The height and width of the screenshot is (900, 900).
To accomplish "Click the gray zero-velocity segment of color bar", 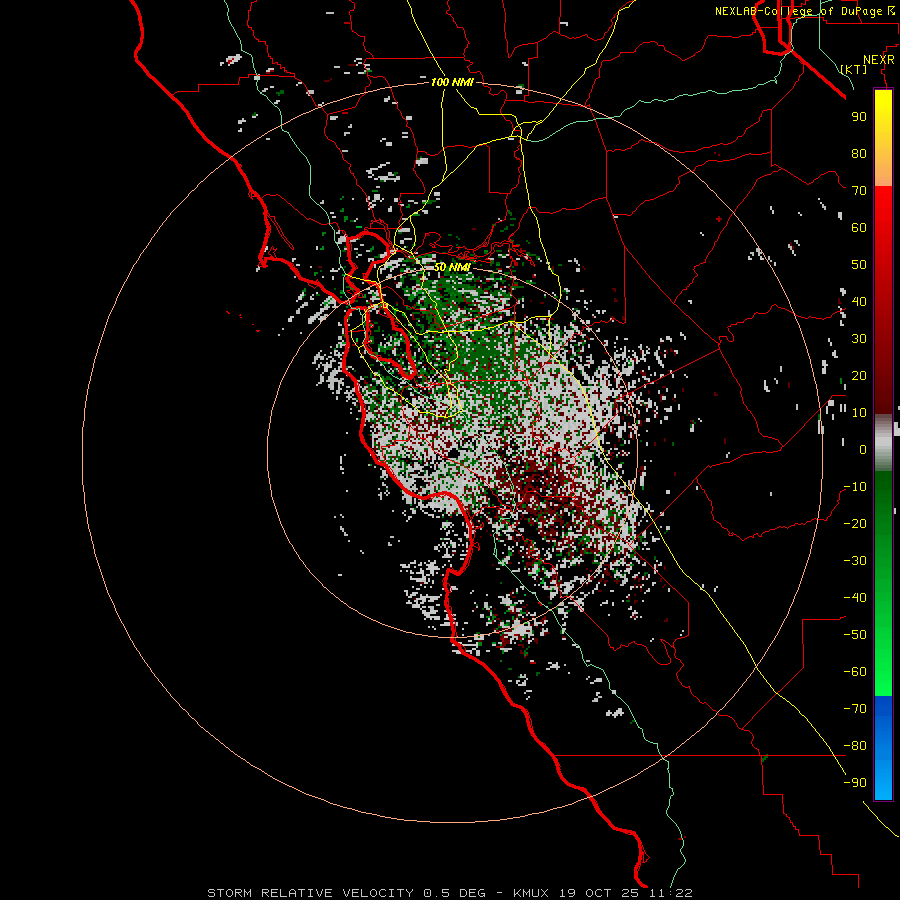I will tap(883, 443).
